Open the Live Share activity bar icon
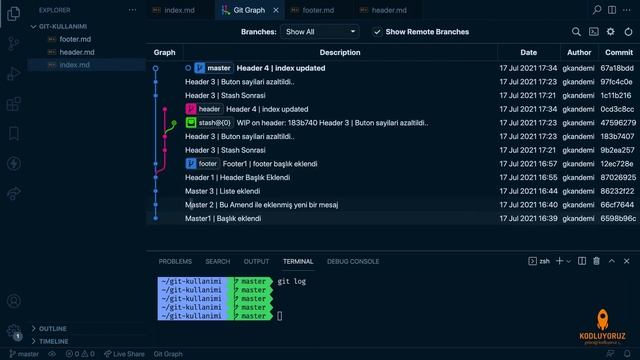Viewport: 640px width, 360px height. tap(13, 193)
